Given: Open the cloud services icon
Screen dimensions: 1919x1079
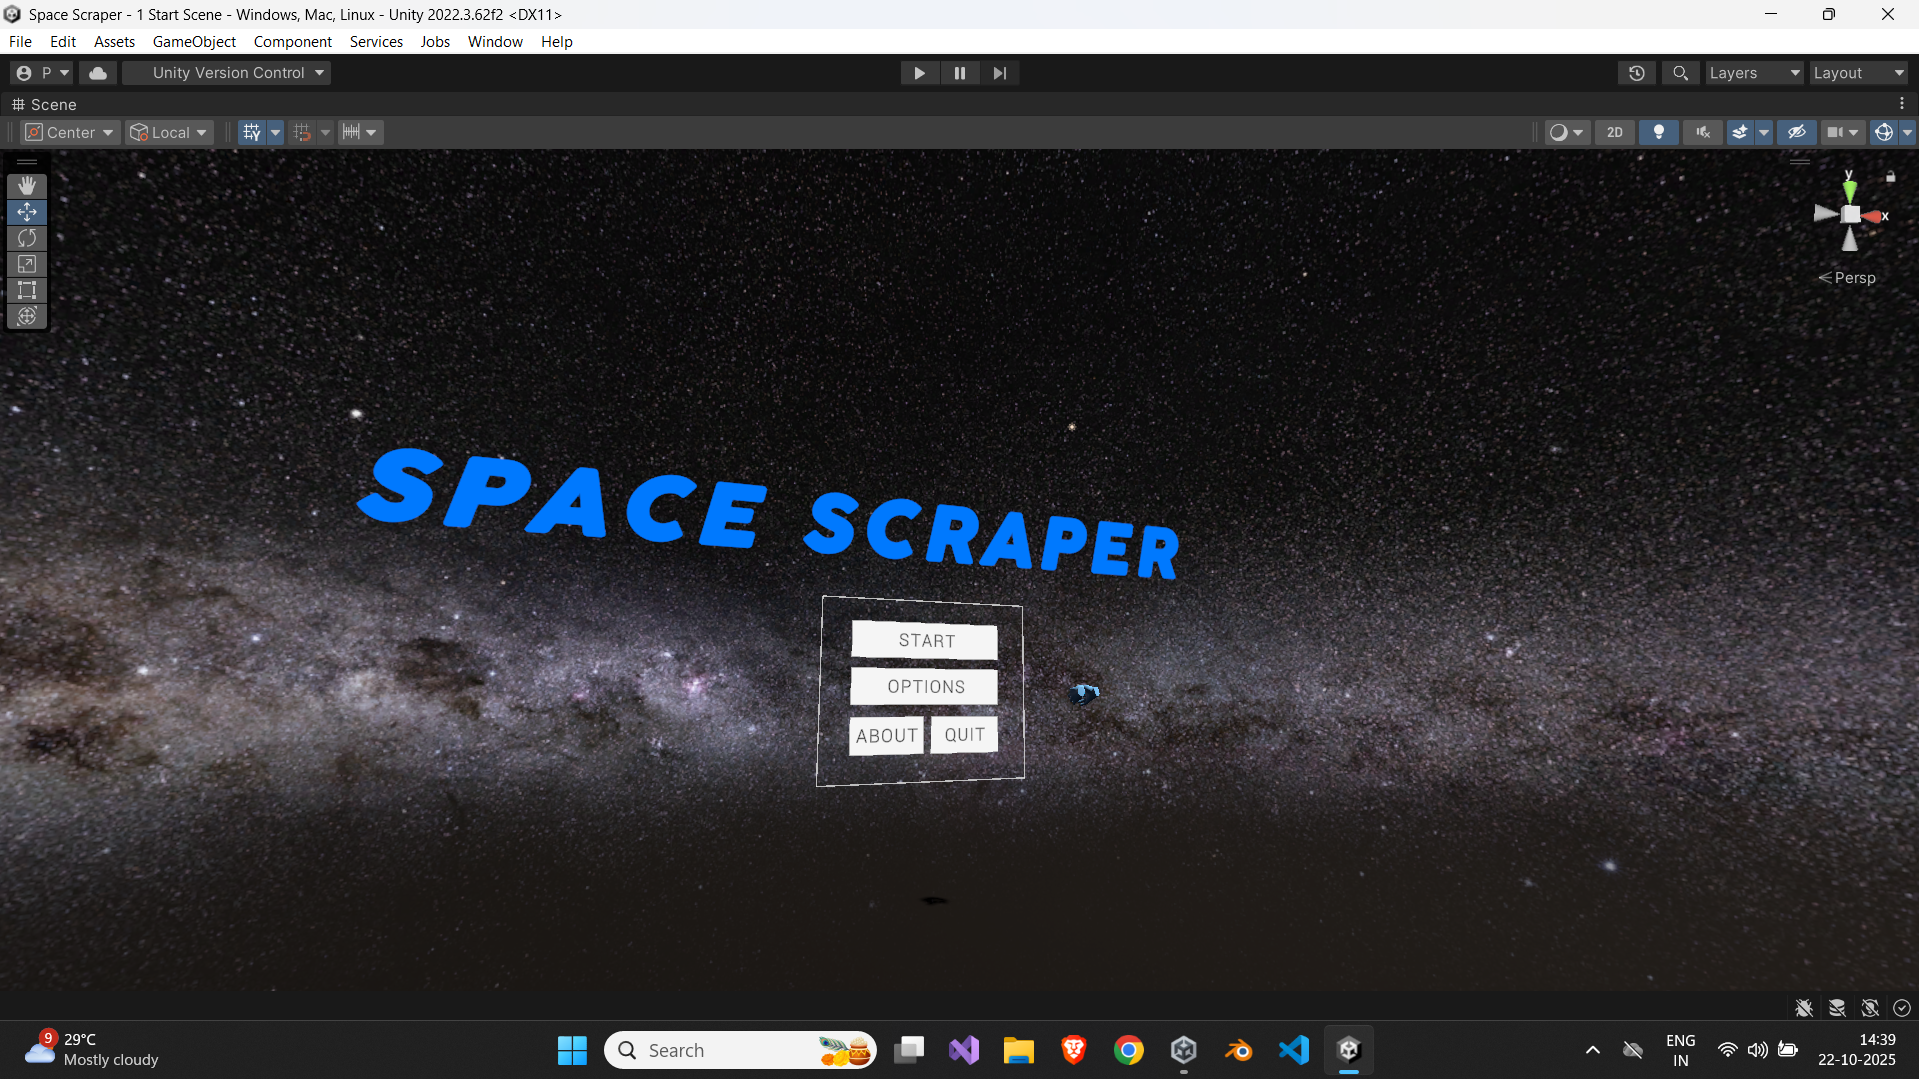Looking at the screenshot, I should tap(98, 73).
